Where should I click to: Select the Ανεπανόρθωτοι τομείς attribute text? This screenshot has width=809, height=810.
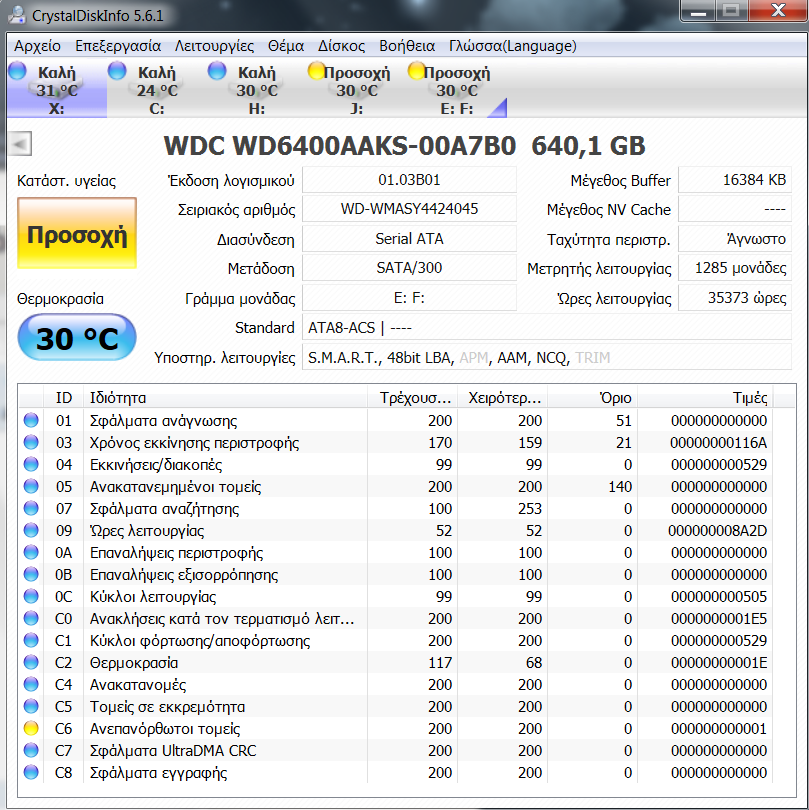point(165,729)
